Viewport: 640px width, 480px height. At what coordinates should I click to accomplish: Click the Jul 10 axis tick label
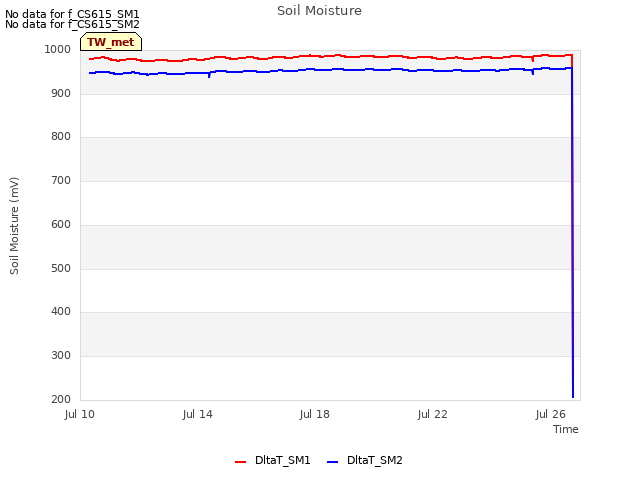point(80,414)
